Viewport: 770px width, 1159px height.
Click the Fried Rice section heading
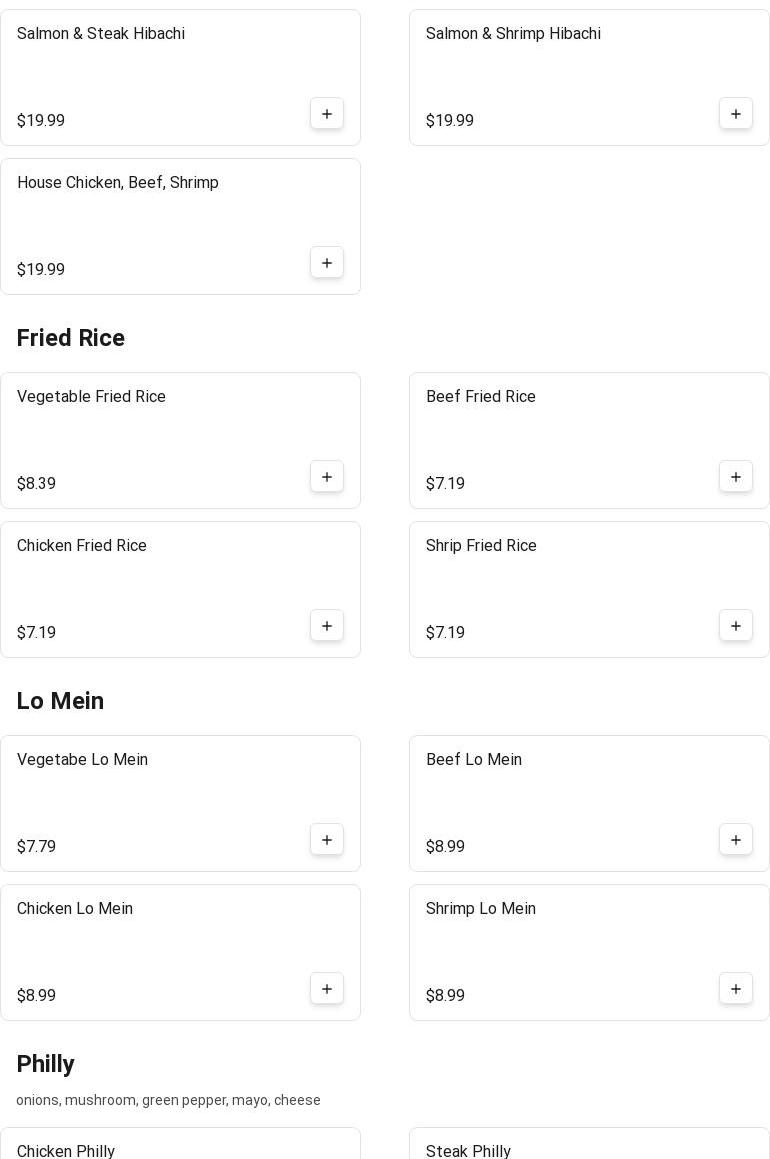(x=71, y=338)
